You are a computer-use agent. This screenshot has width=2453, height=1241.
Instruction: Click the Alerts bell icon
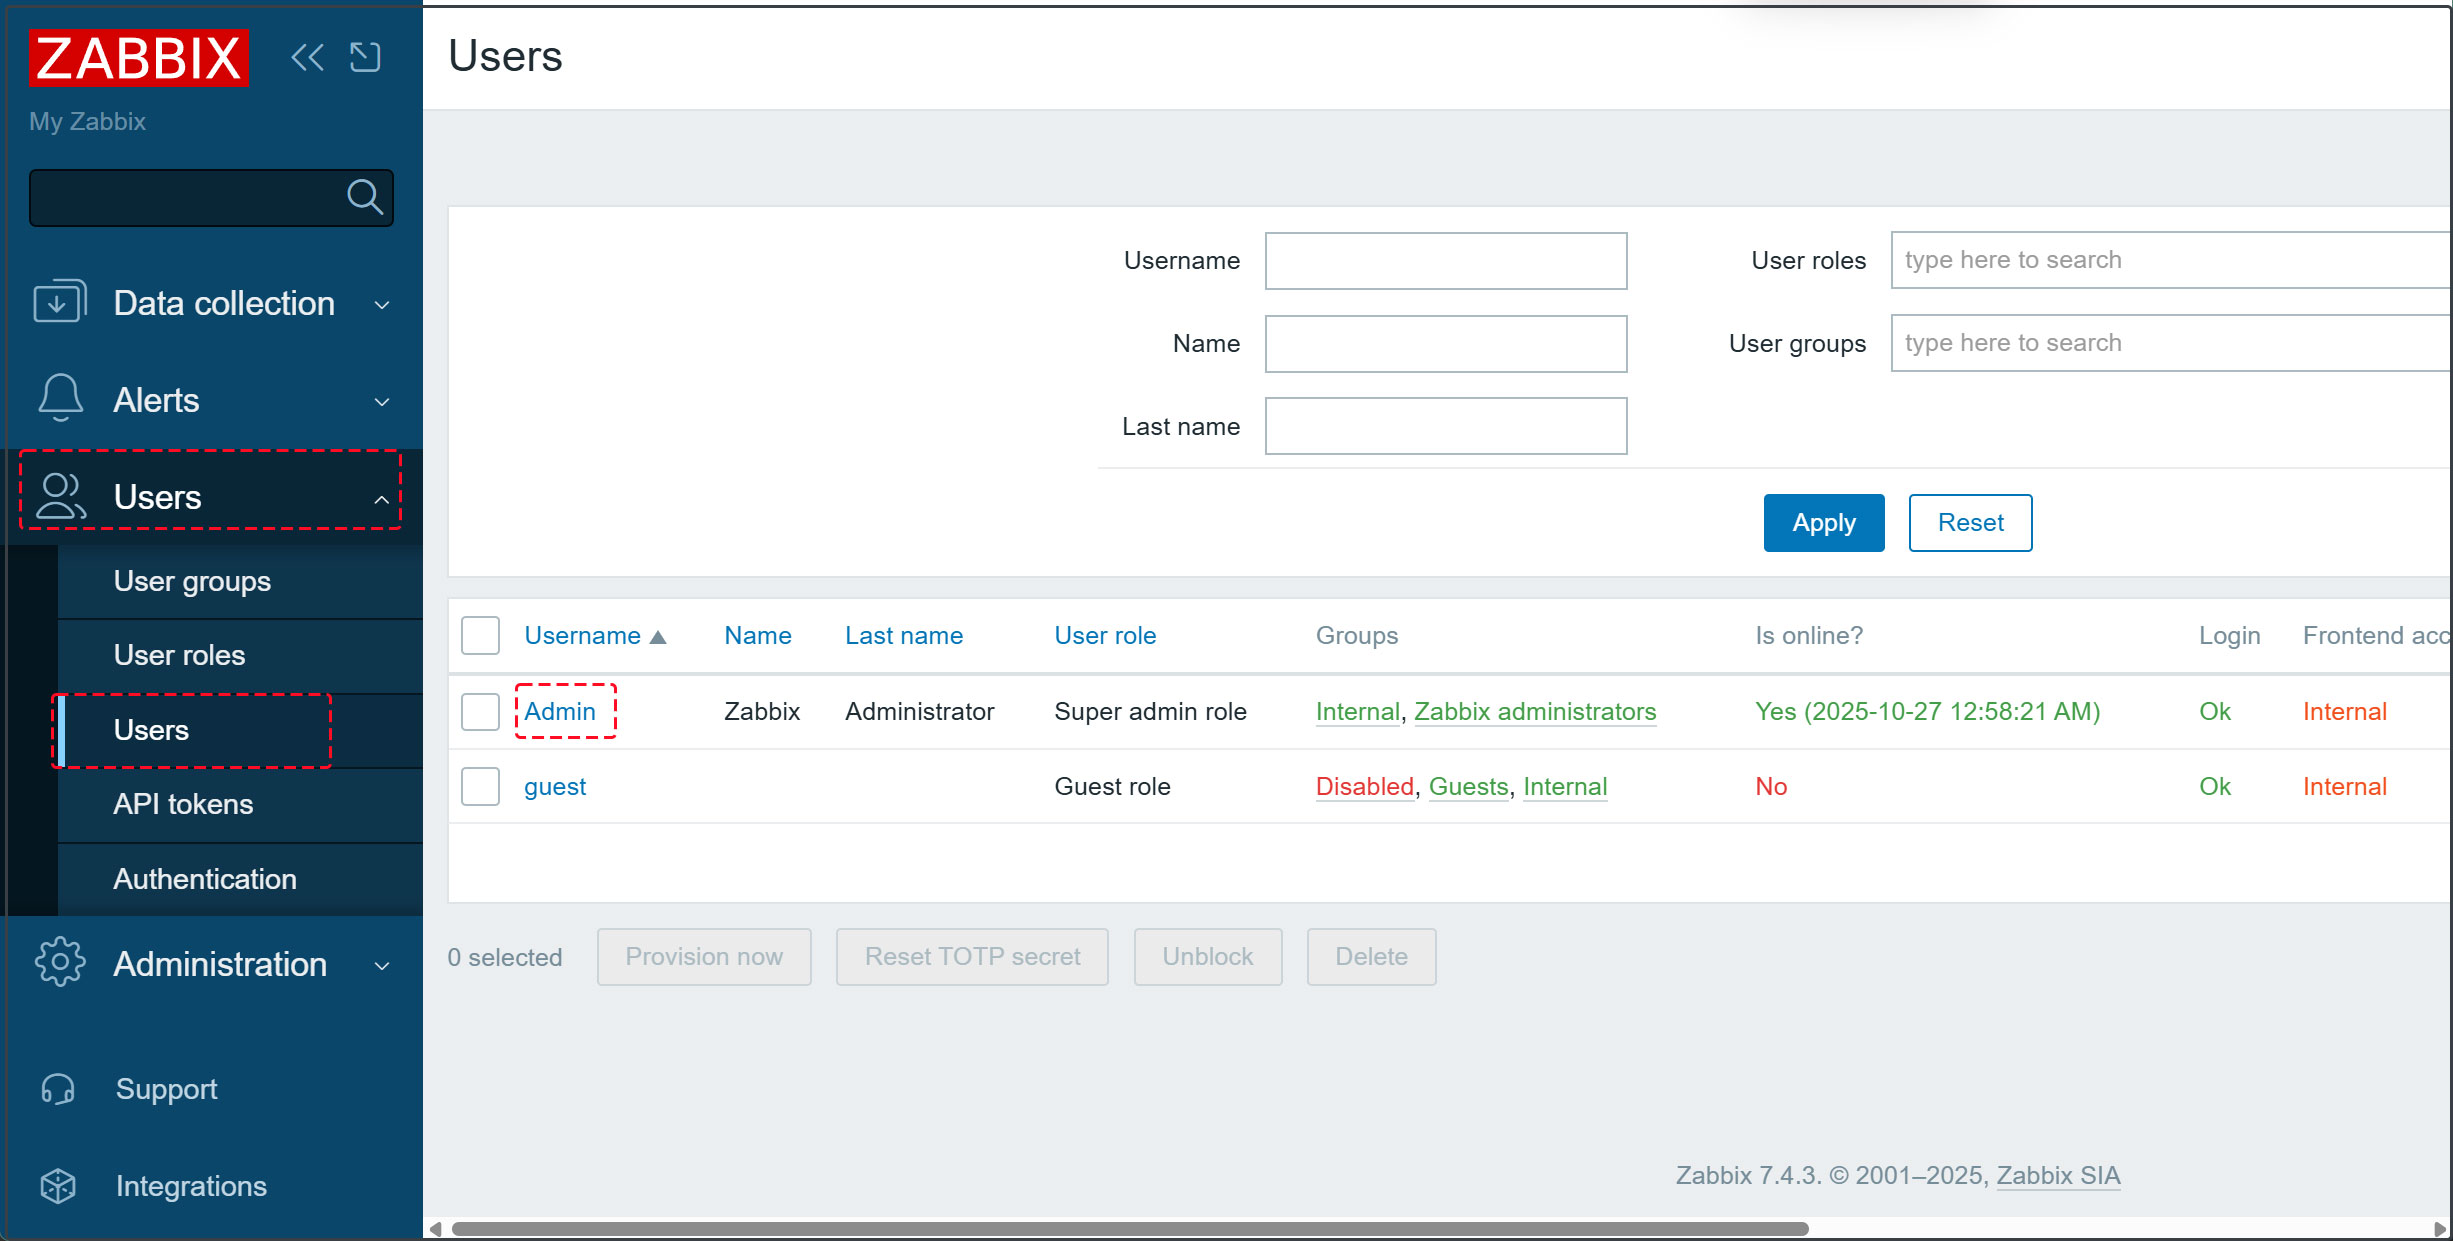(x=60, y=398)
